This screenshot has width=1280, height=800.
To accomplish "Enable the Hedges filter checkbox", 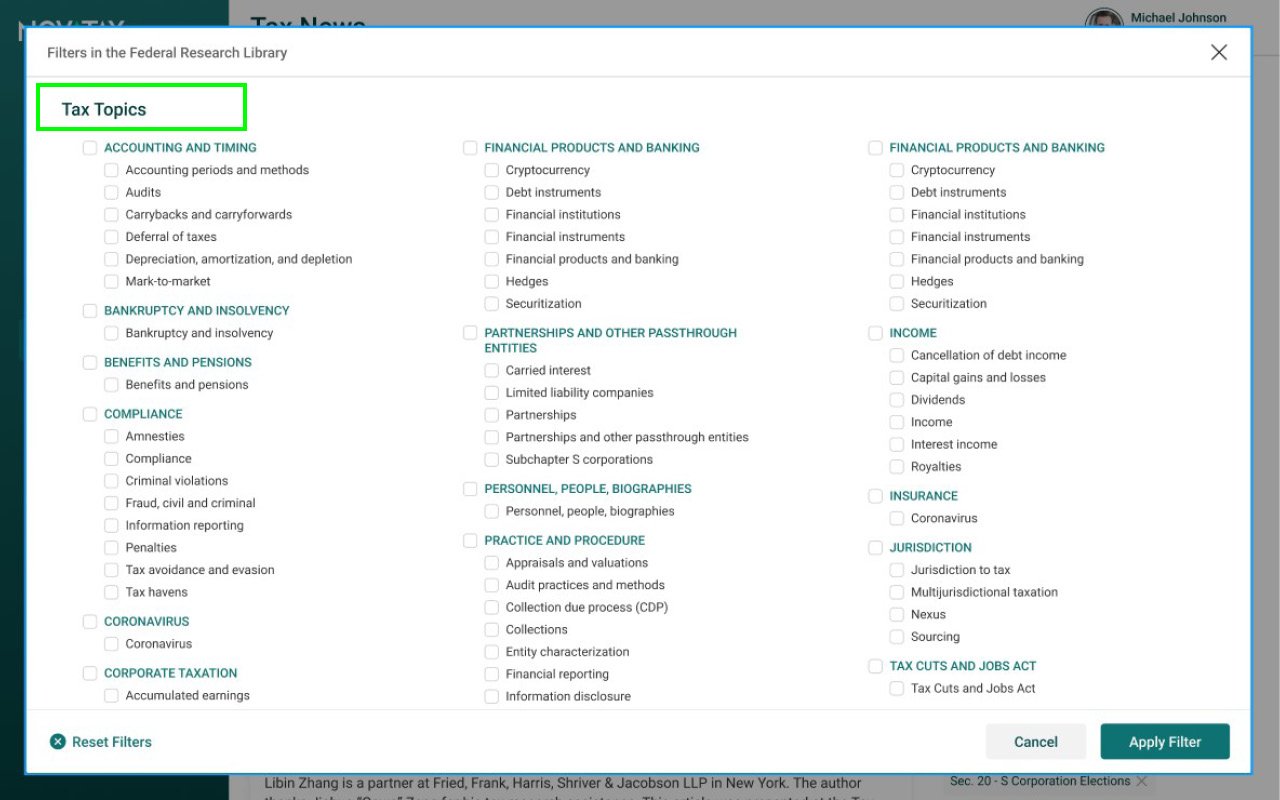I will pos(491,281).
